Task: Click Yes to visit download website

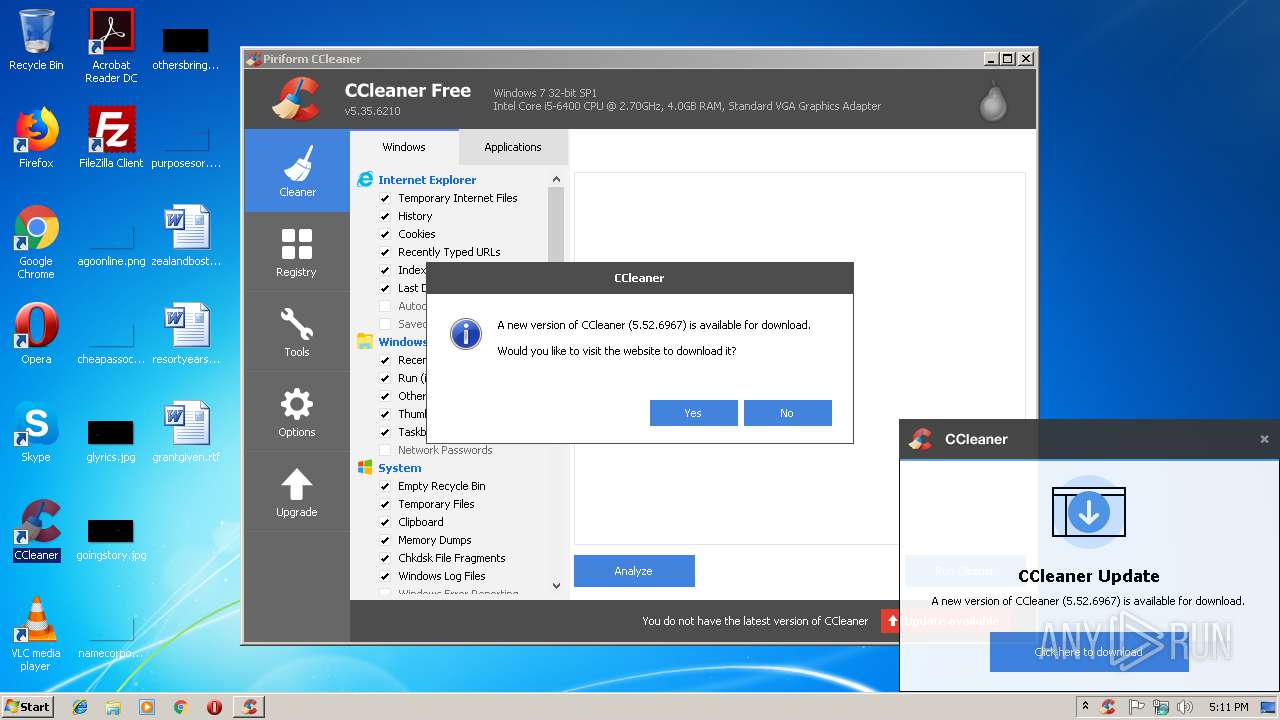Action: click(693, 413)
